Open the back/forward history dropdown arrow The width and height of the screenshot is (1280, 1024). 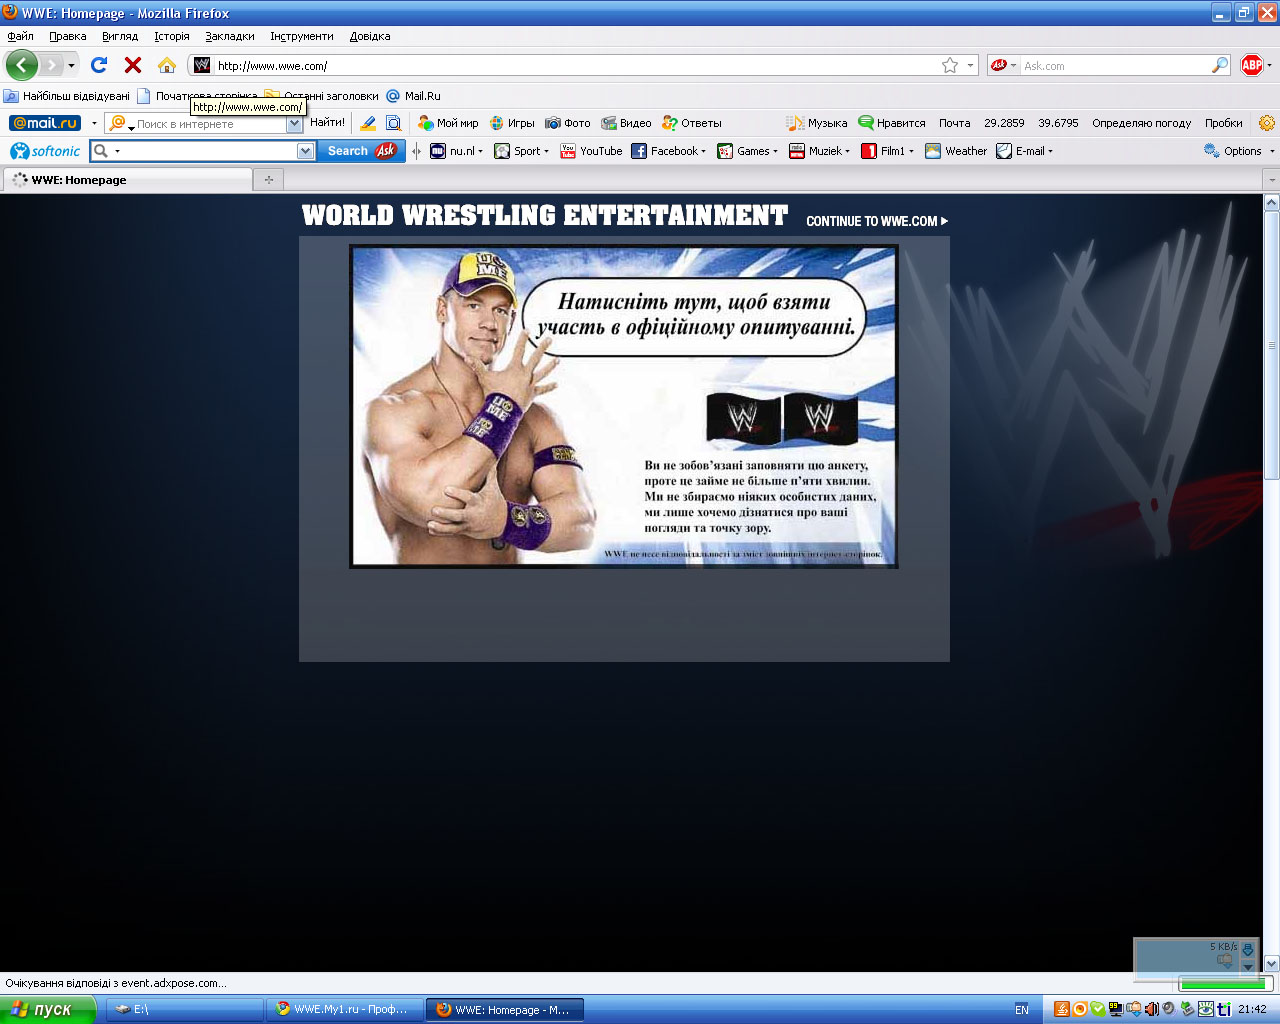[x=71, y=66]
